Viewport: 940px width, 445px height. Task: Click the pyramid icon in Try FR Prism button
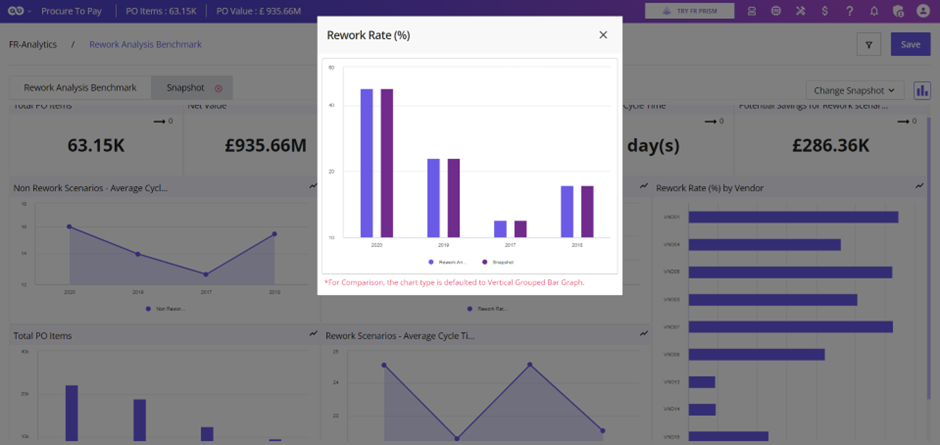[x=666, y=11]
